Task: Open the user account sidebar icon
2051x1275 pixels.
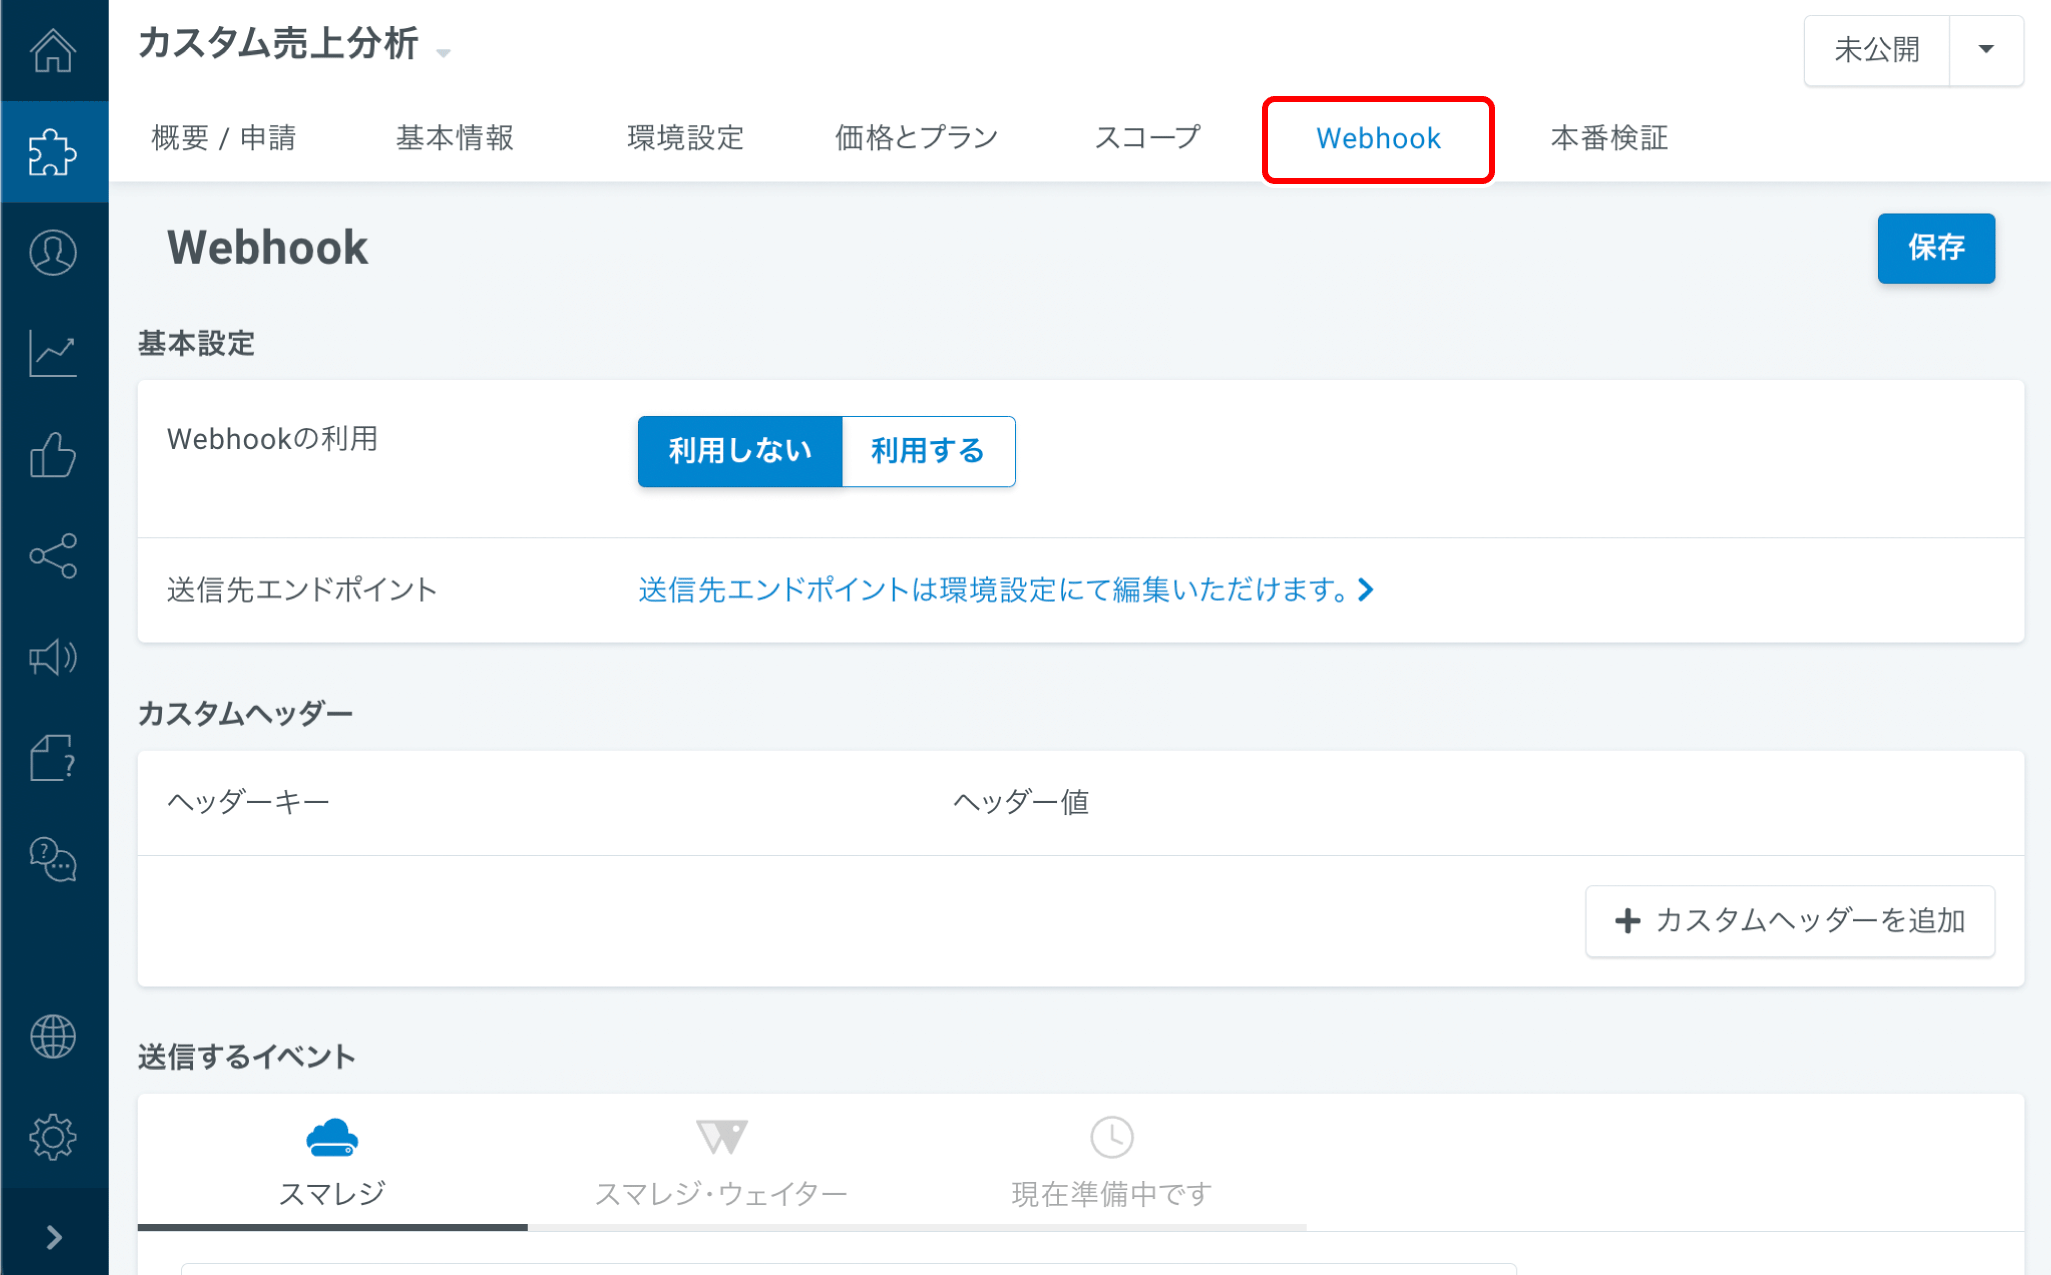Action: (53, 253)
